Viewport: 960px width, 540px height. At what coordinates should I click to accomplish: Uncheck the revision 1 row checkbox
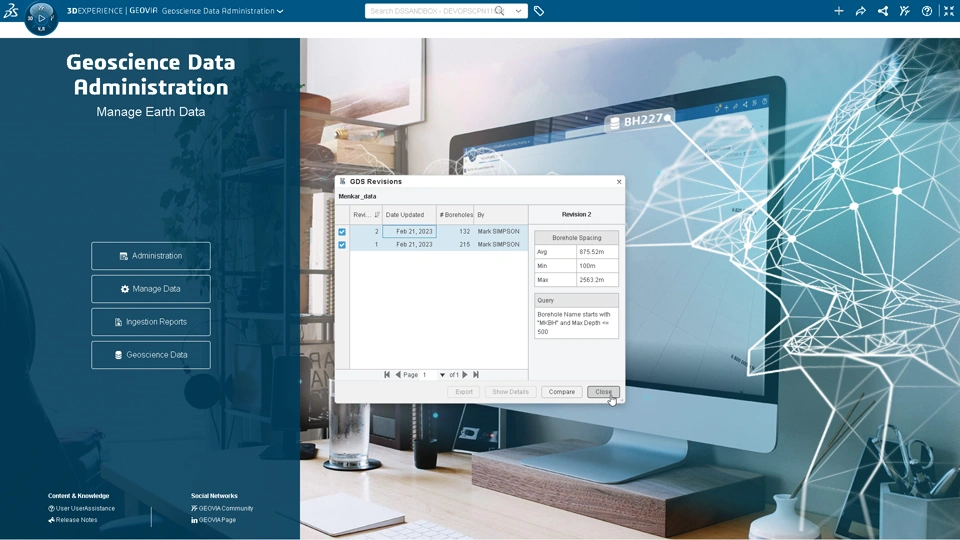pyautogui.click(x=342, y=245)
